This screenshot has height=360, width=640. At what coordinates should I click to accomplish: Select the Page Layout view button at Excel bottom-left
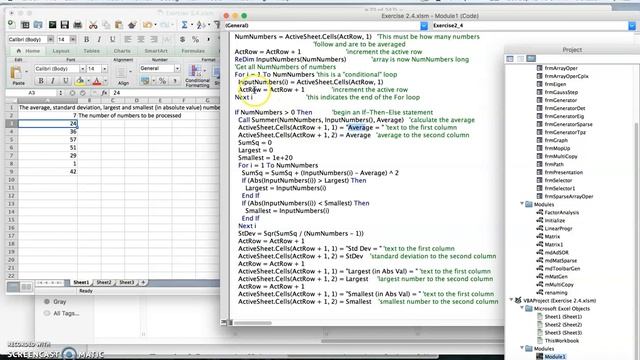(26, 287)
